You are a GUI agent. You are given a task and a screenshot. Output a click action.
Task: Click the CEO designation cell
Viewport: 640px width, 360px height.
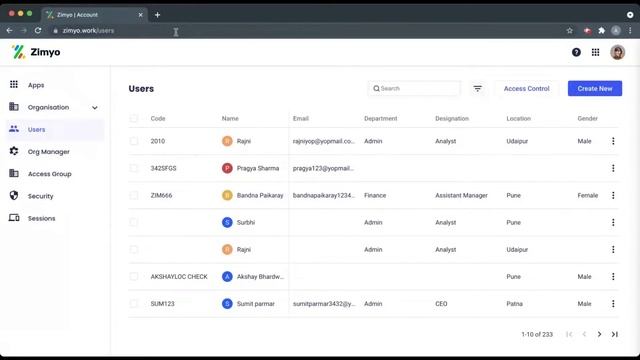point(441,304)
